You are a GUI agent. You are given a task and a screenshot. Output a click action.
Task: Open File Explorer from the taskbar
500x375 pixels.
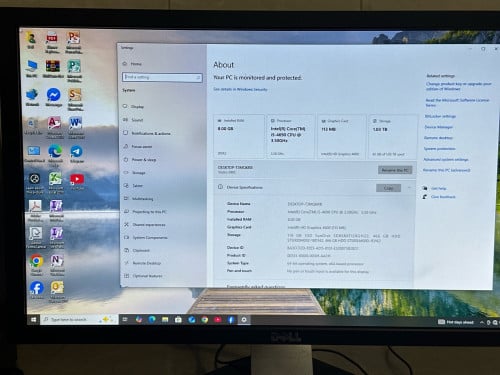165,319
